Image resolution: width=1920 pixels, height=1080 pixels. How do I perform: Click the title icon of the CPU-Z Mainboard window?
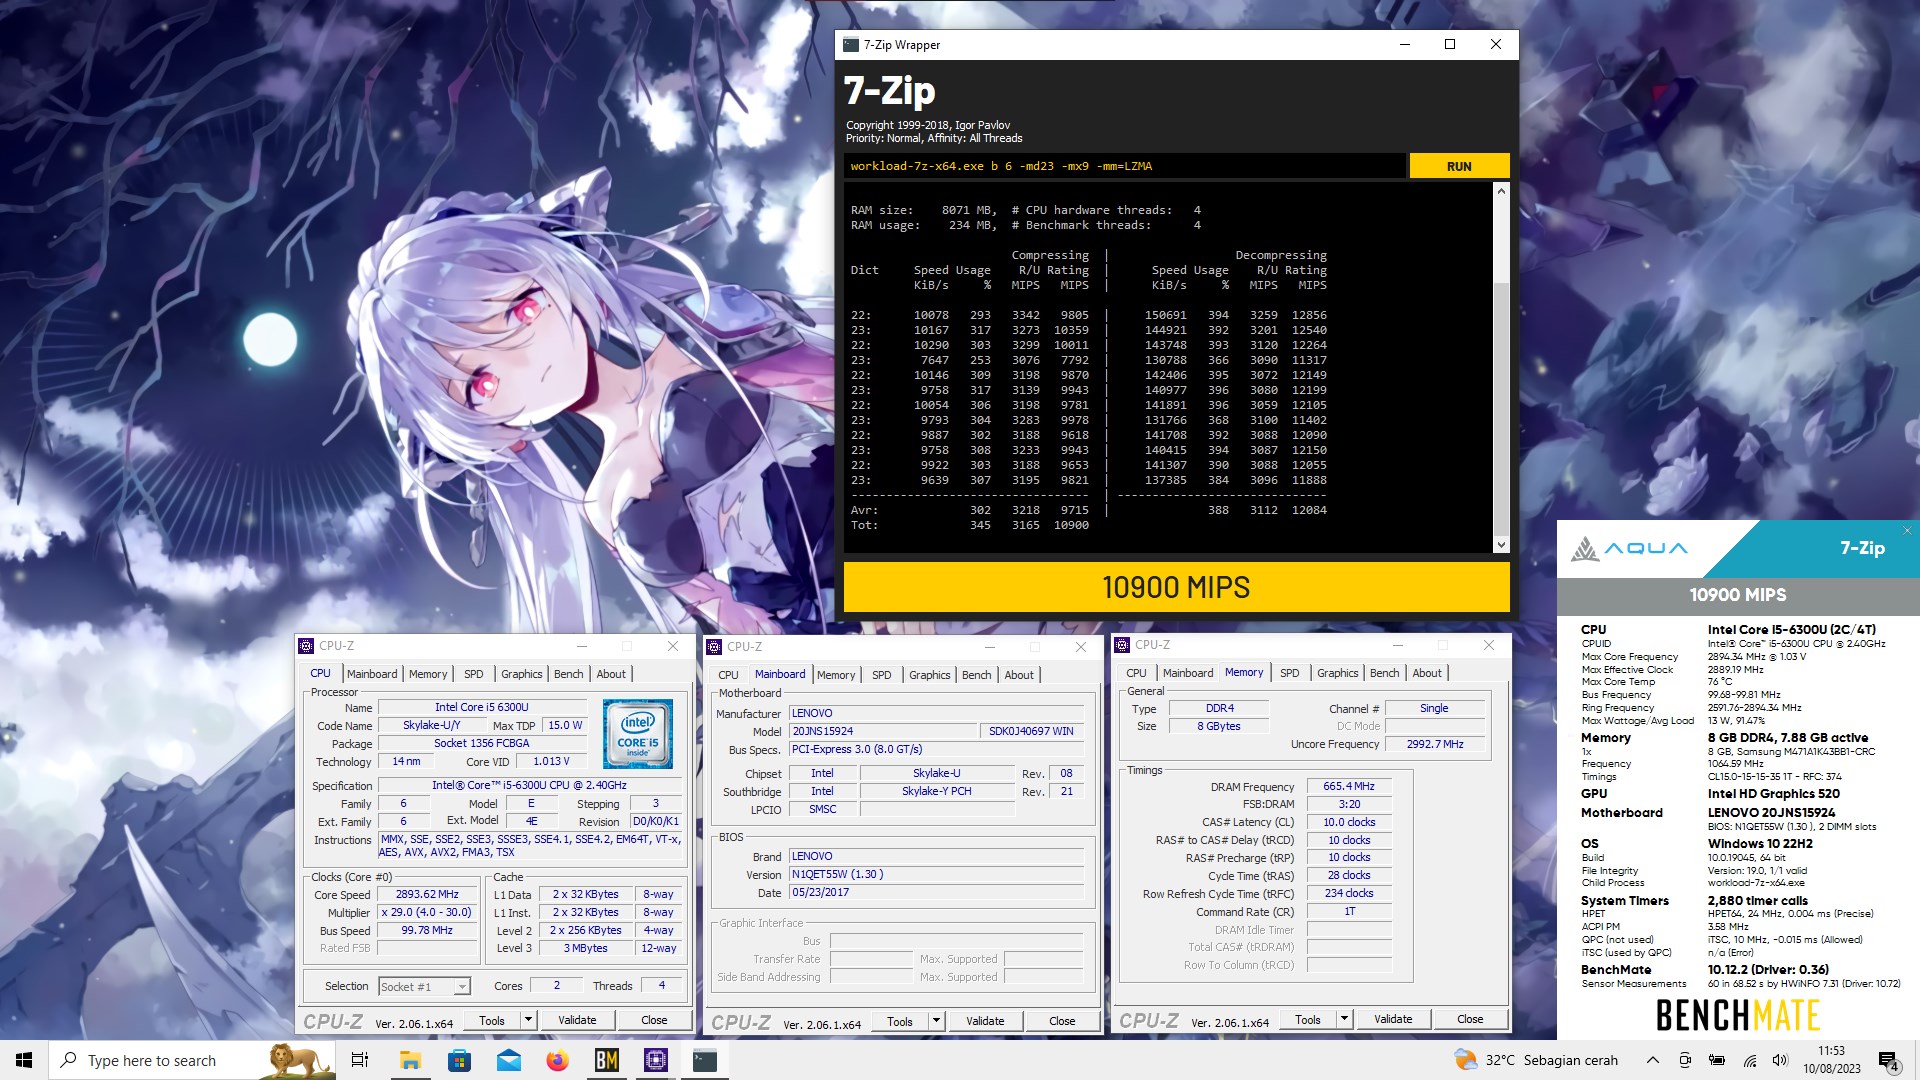pyautogui.click(x=714, y=646)
